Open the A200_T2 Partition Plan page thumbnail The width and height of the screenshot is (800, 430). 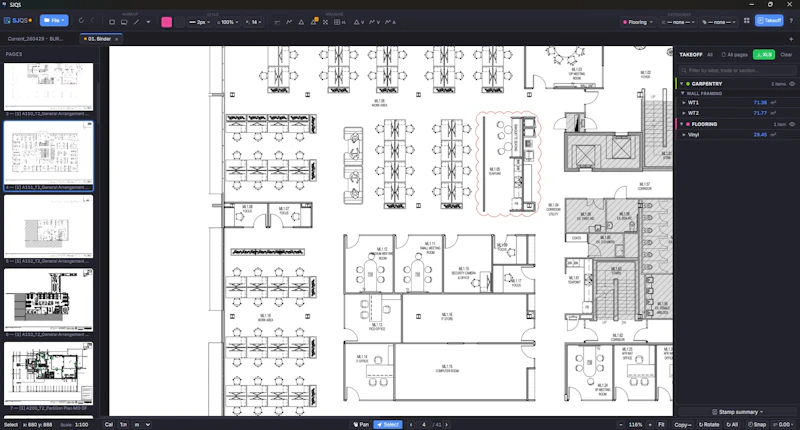(48, 374)
